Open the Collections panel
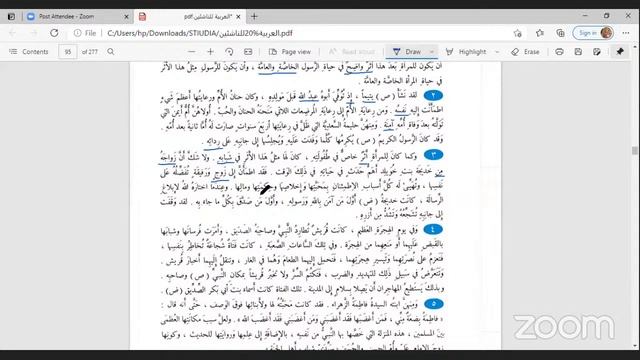Screen dimensions: 640x360 click(560, 33)
